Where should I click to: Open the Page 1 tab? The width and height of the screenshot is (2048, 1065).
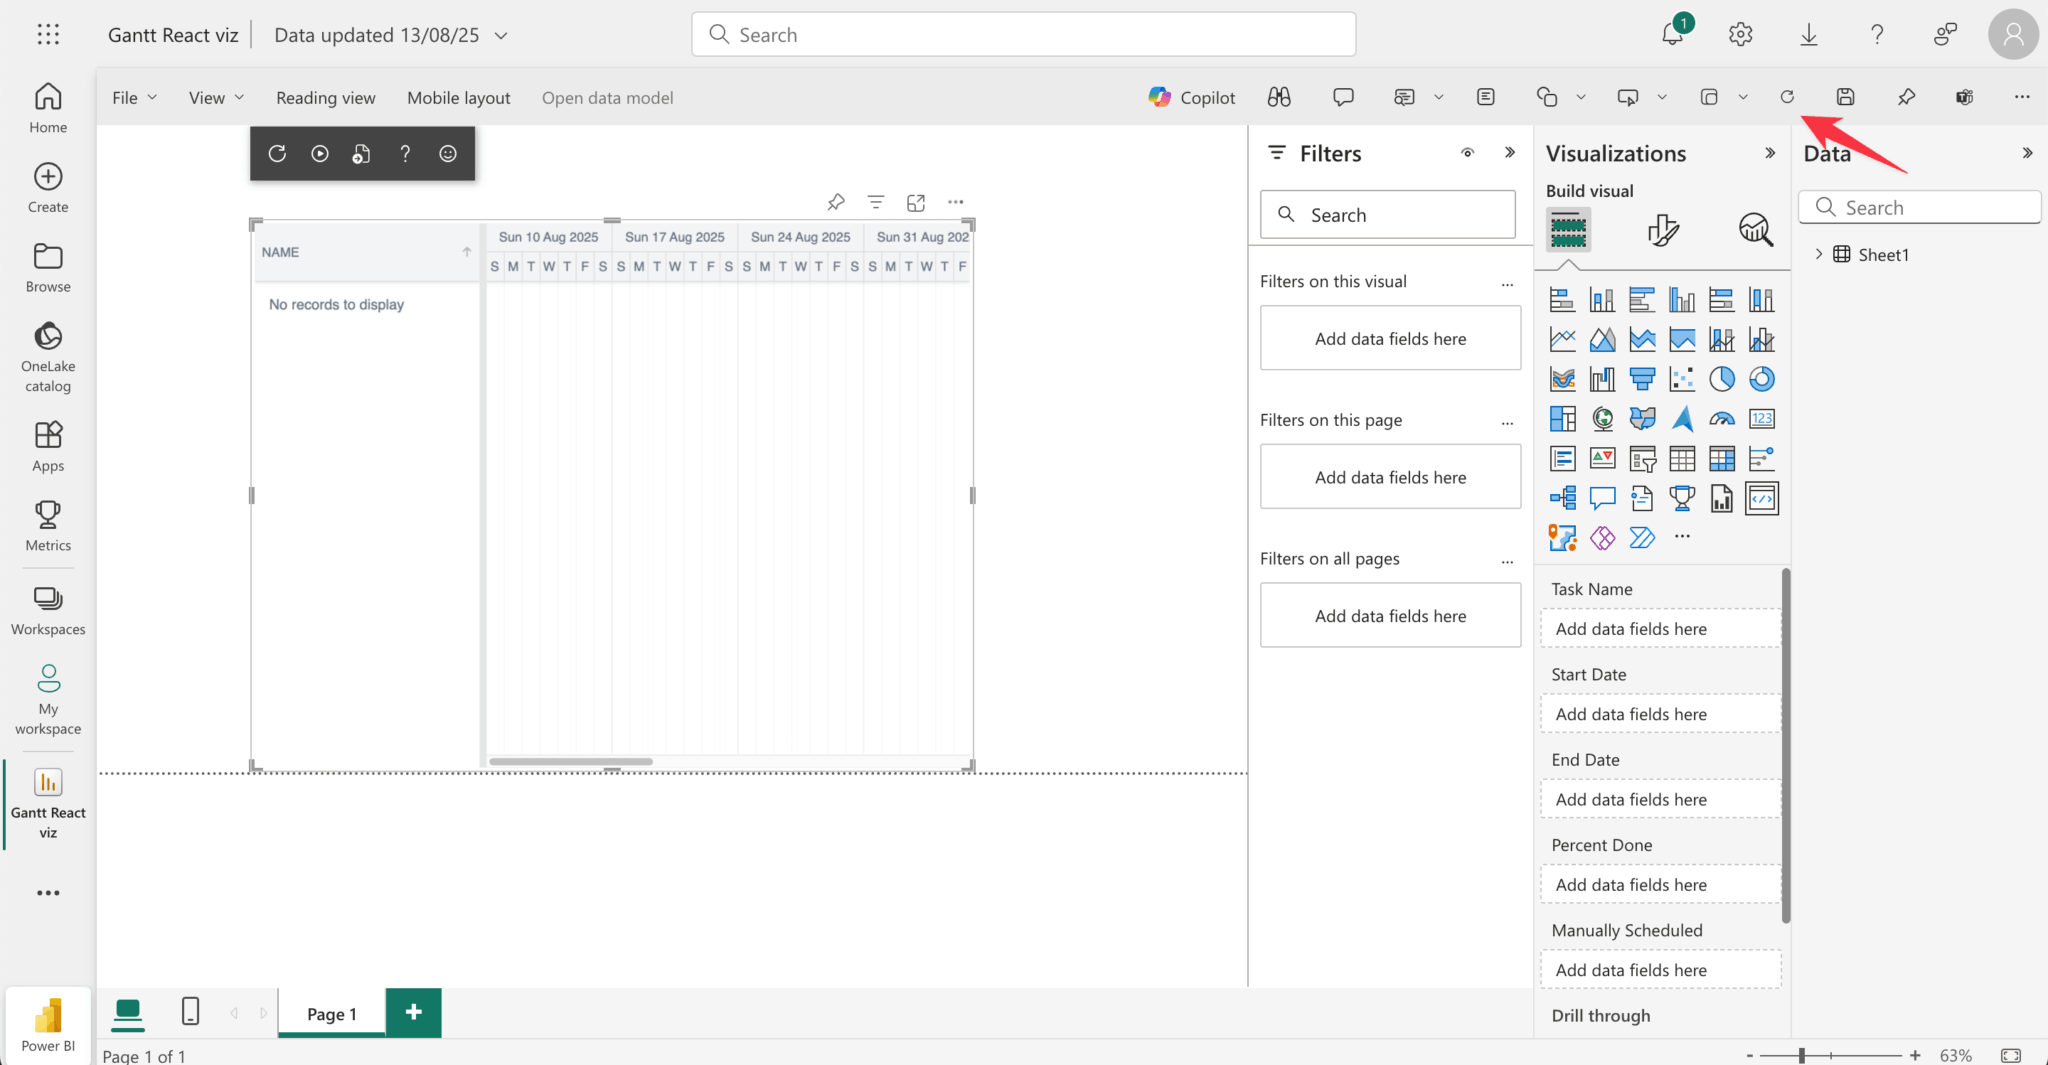click(331, 1013)
